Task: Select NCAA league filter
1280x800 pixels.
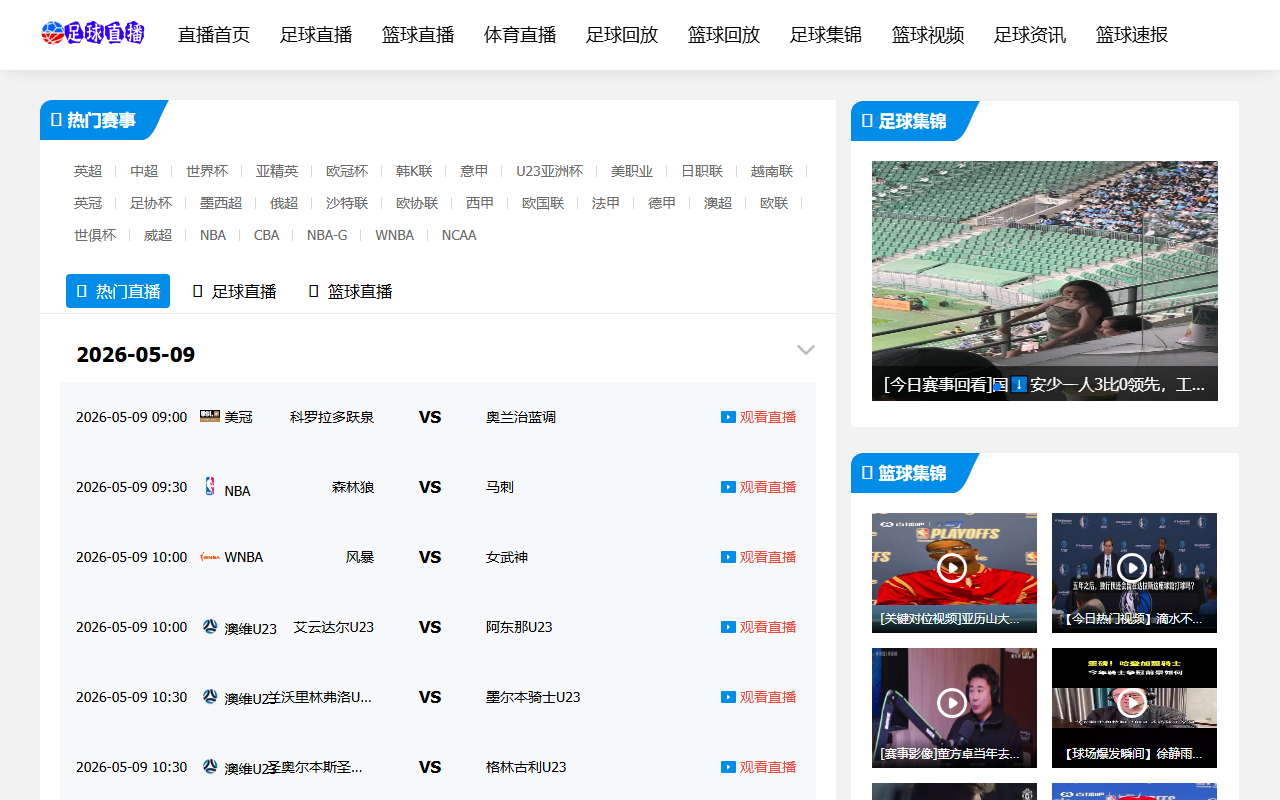Action: coord(459,235)
